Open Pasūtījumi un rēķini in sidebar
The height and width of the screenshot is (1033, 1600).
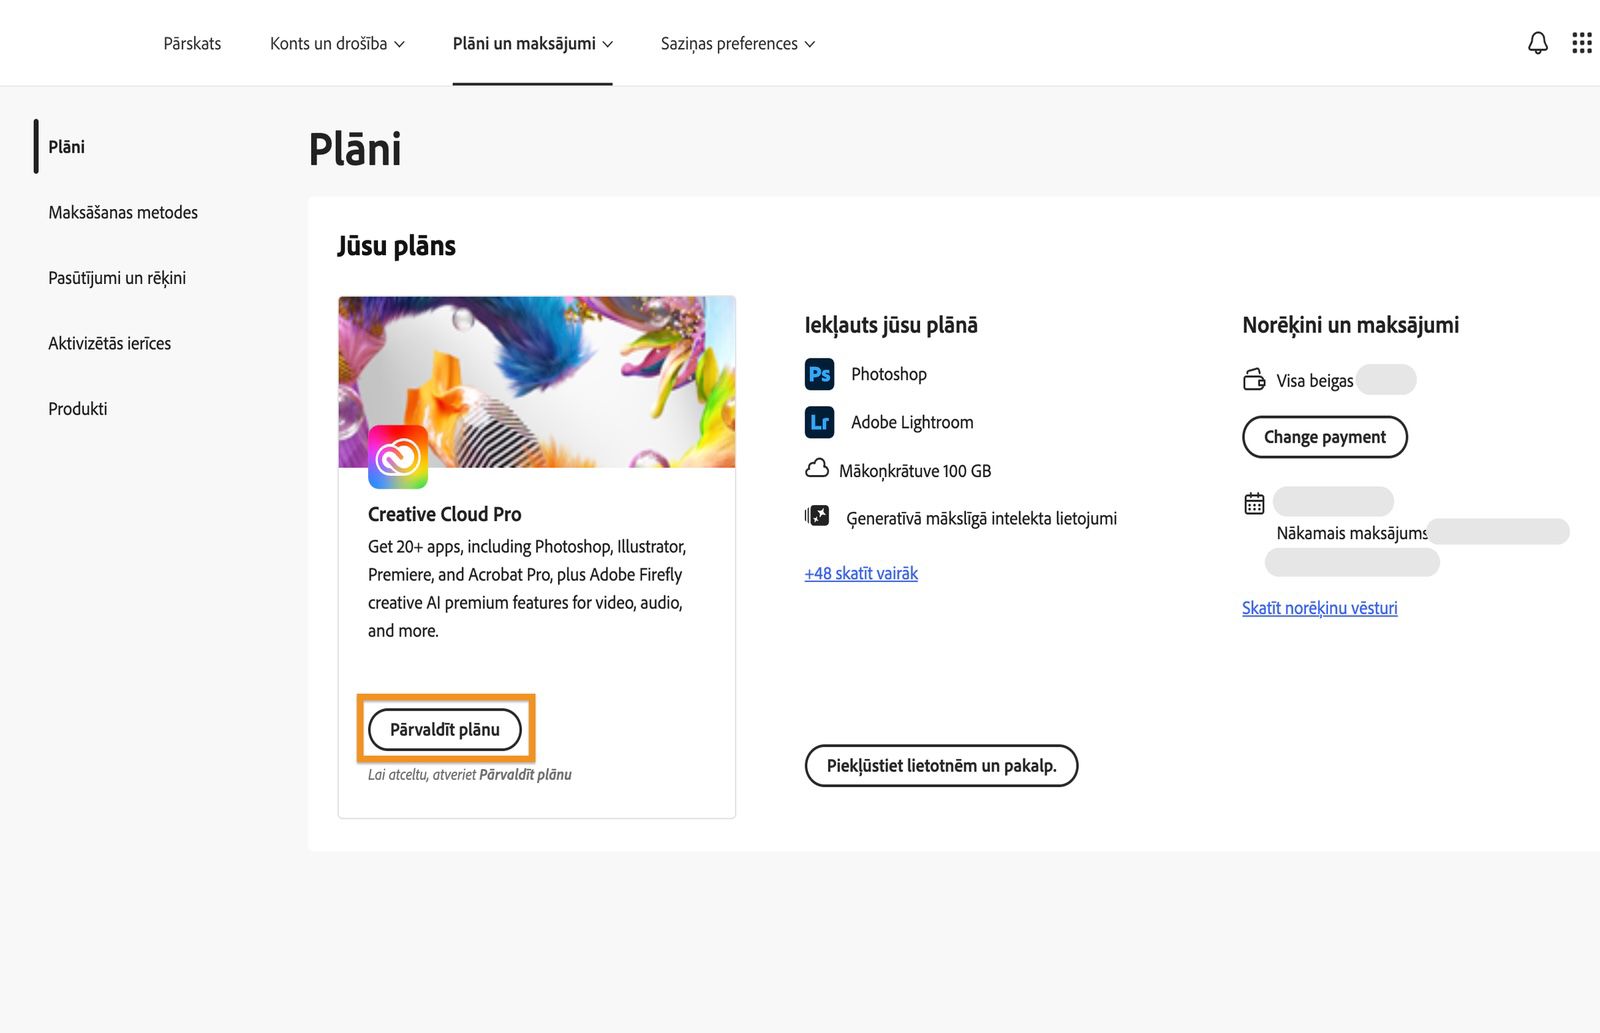[x=117, y=278]
